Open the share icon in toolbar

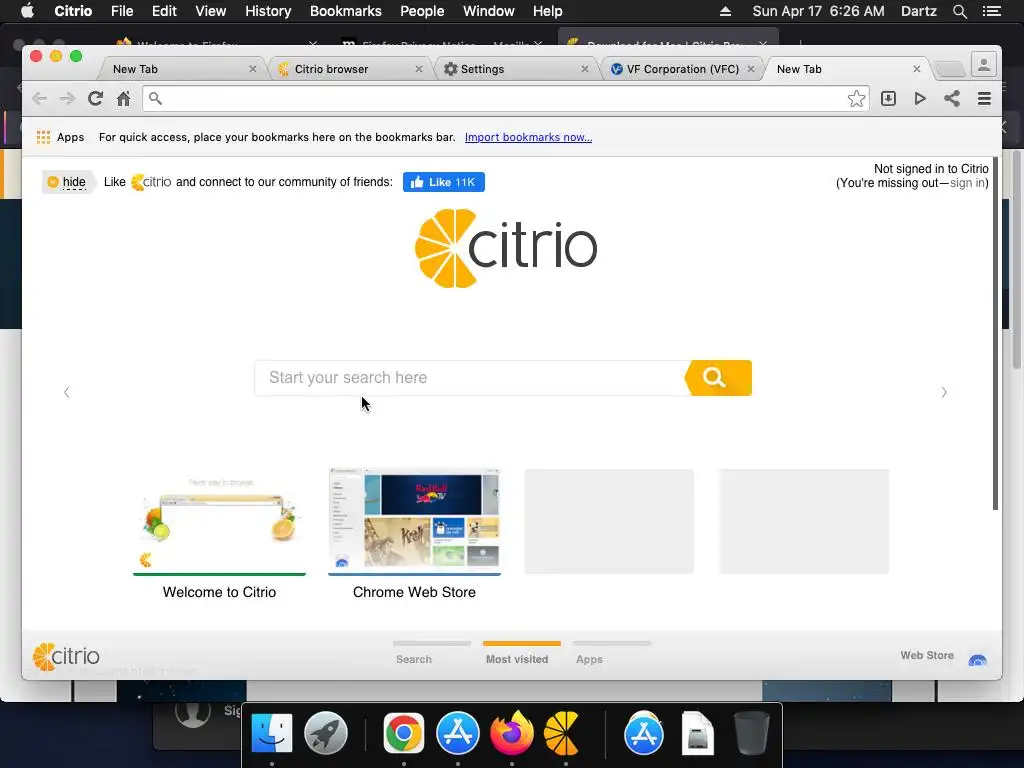point(952,99)
